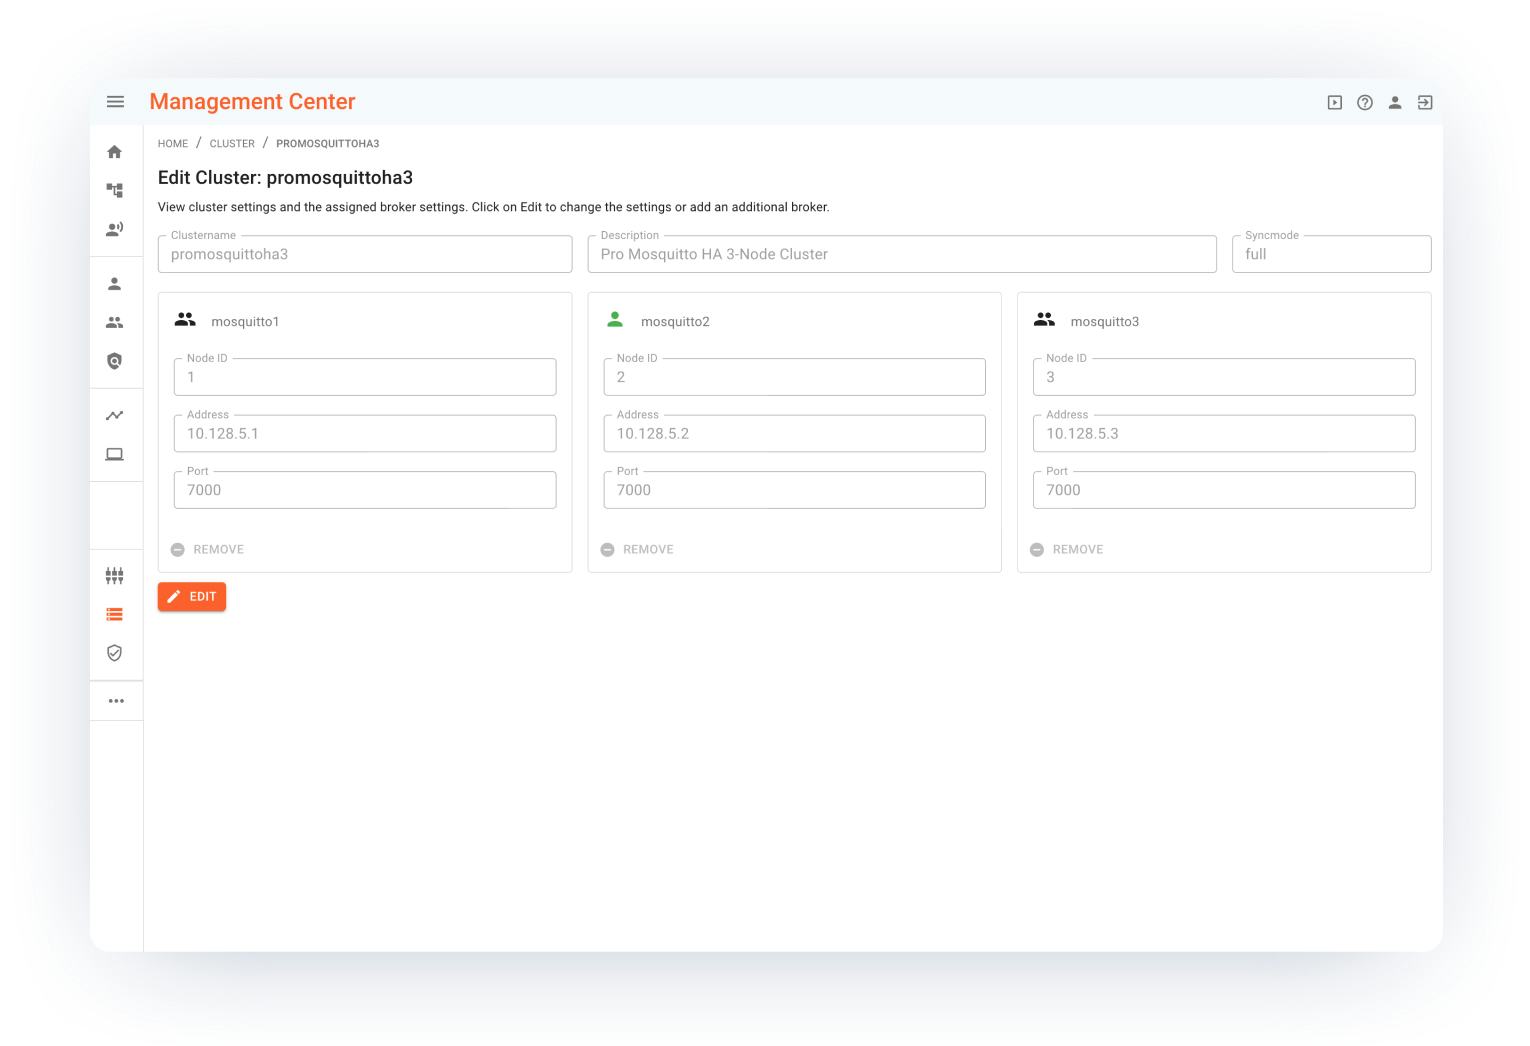Select the highlighted orange cluster list icon
The width and height of the screenshot is (1530, 1046).
click(x=115, y=614)
